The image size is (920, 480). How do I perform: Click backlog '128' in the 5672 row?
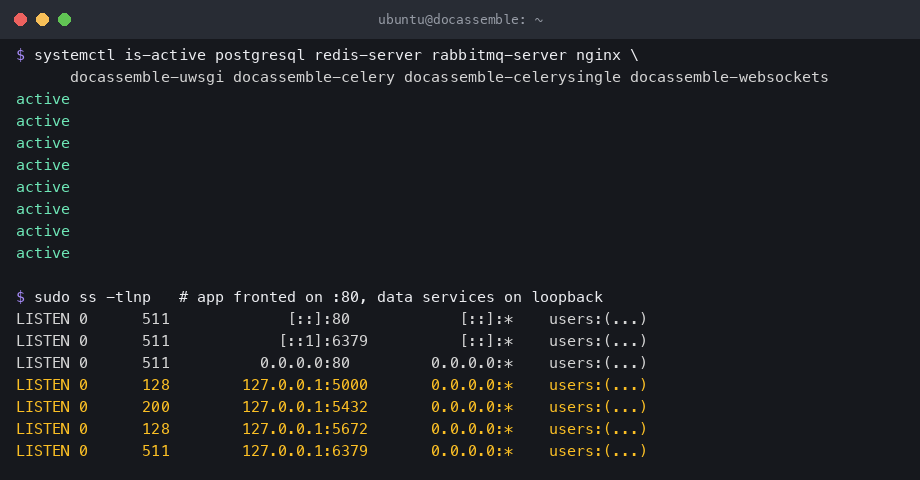coord(156,429)
